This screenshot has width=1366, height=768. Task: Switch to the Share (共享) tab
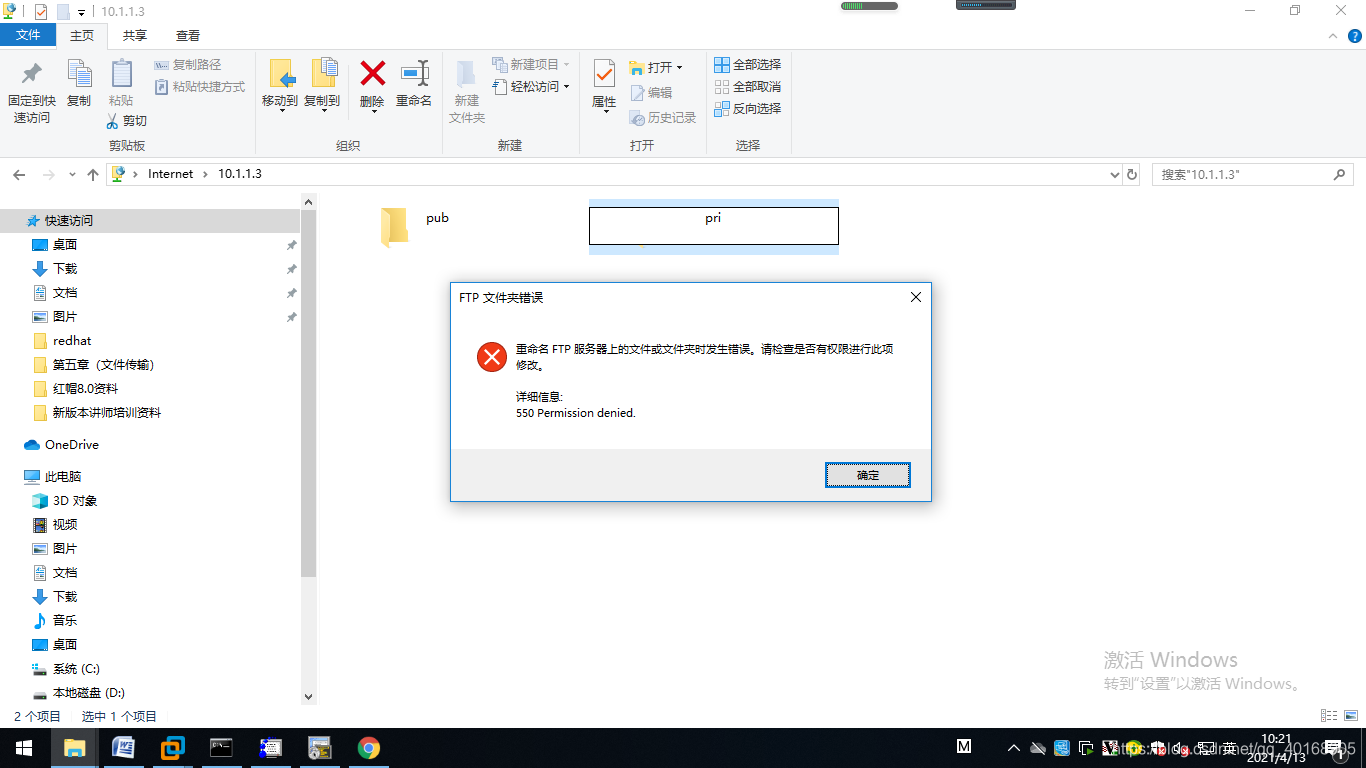pos(135,35)
